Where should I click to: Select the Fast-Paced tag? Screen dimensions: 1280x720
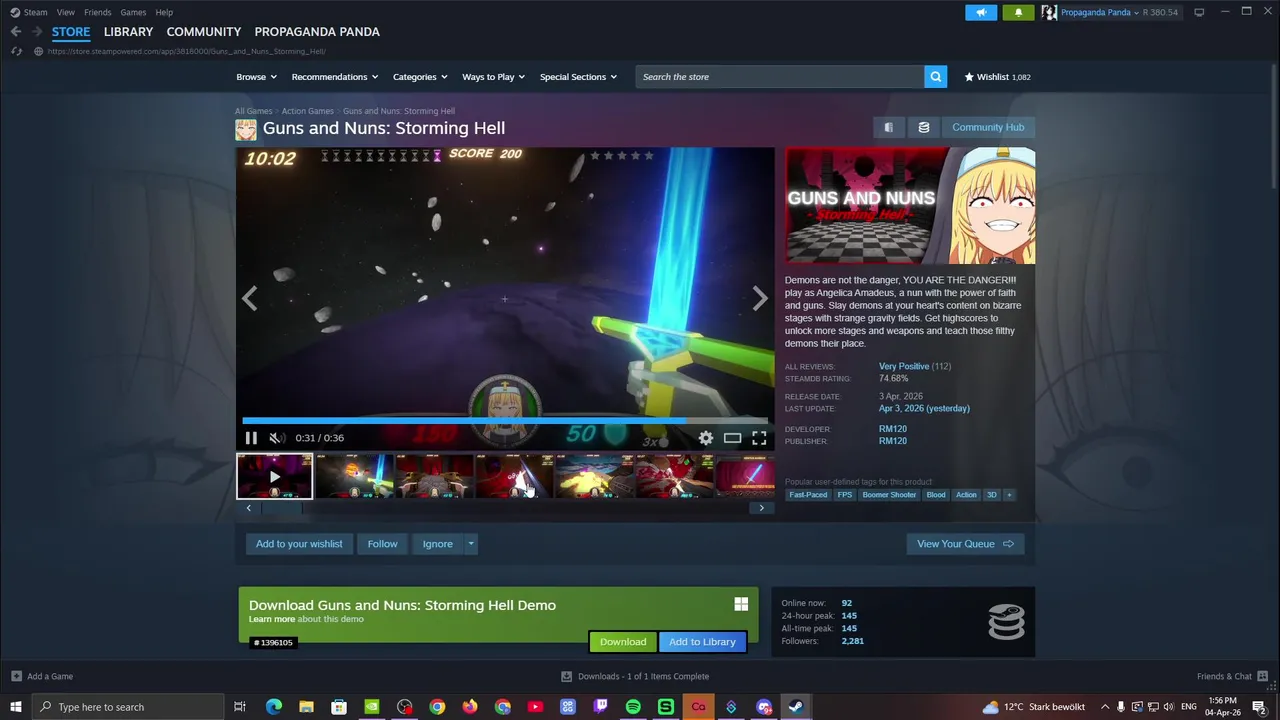click(808, 495)
